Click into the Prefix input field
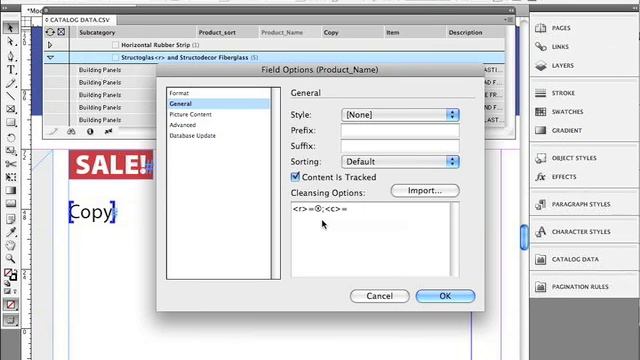640x360 pixels. pos(400,130)
